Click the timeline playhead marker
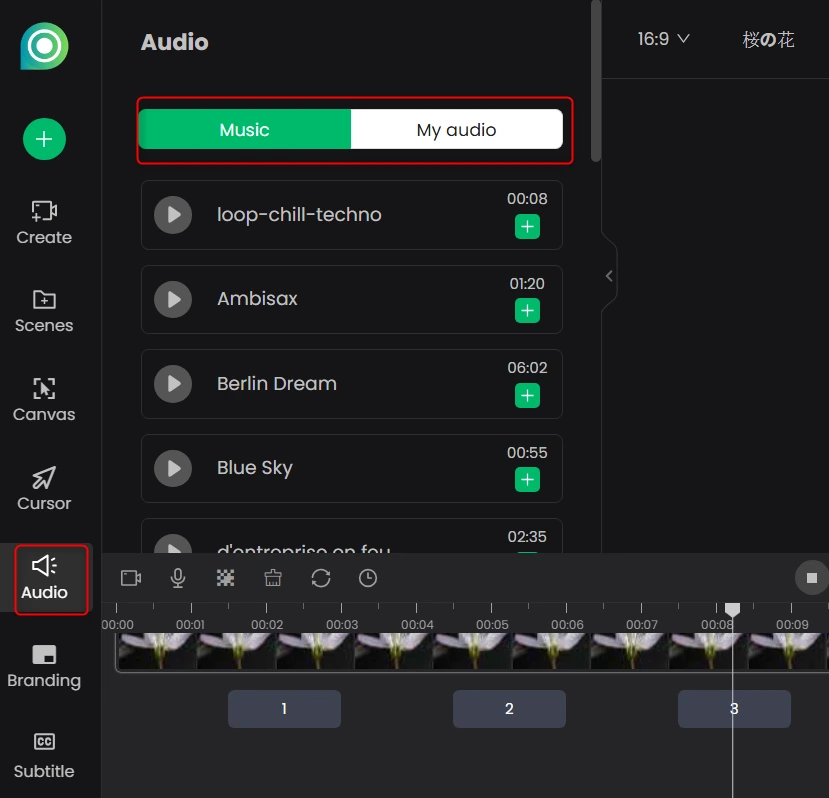The width and height of the screenshot is (829, 798). (732, 609)
